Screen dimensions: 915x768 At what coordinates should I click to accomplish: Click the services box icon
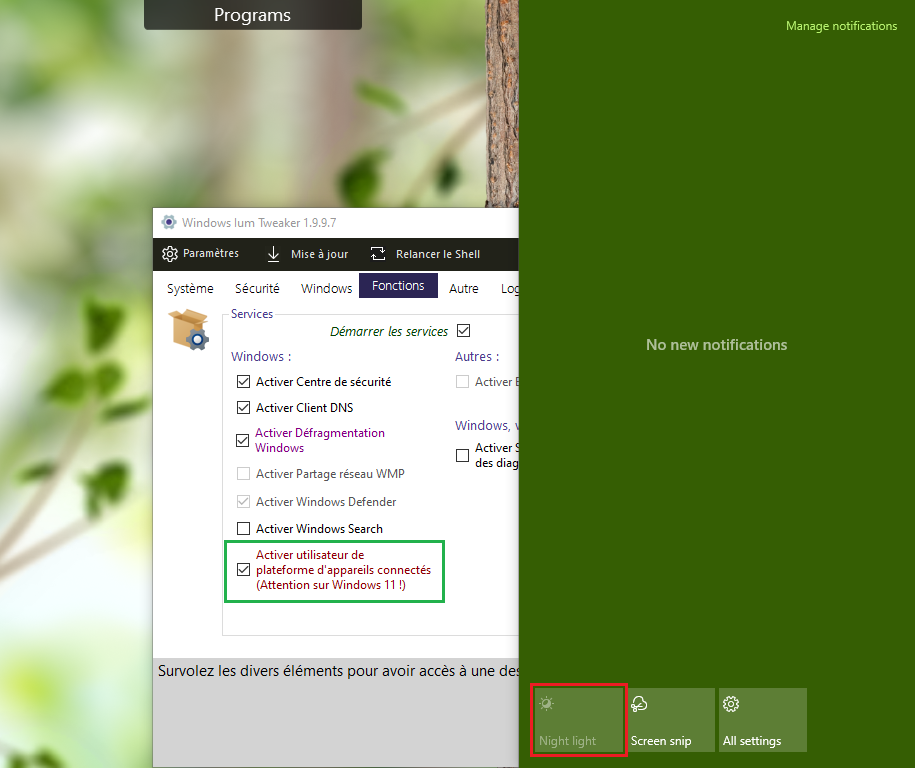[x=189, y=330]
